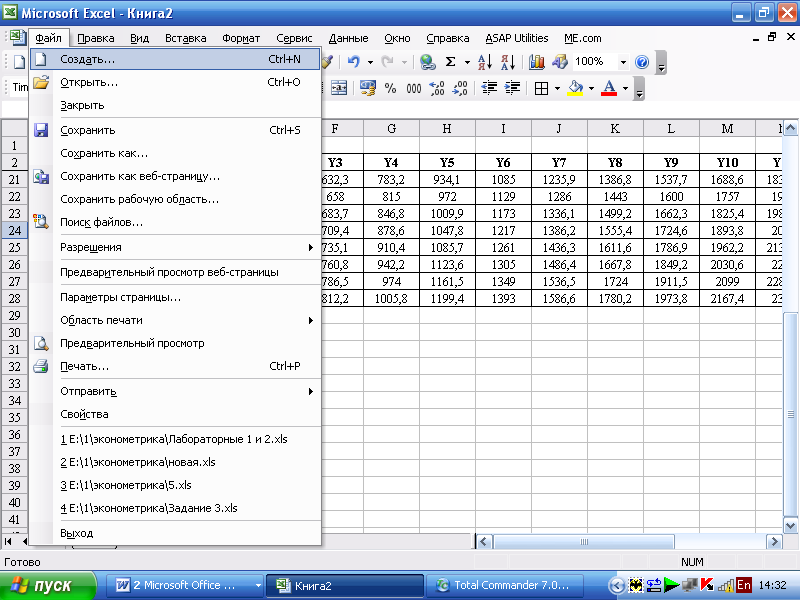Click the red font color swatch
800x600 pixels.
608,89
